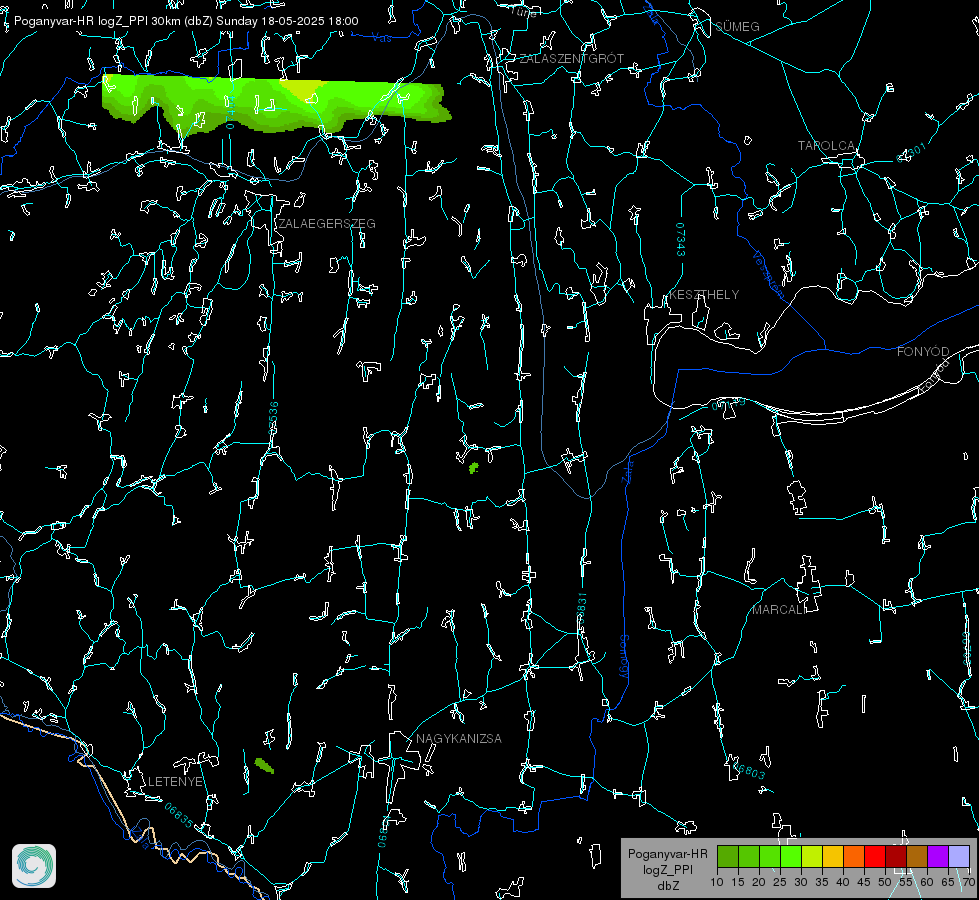Screen dimensions: 979x900
Task: Click the MARCALI city label
Action: coord(779,610)
